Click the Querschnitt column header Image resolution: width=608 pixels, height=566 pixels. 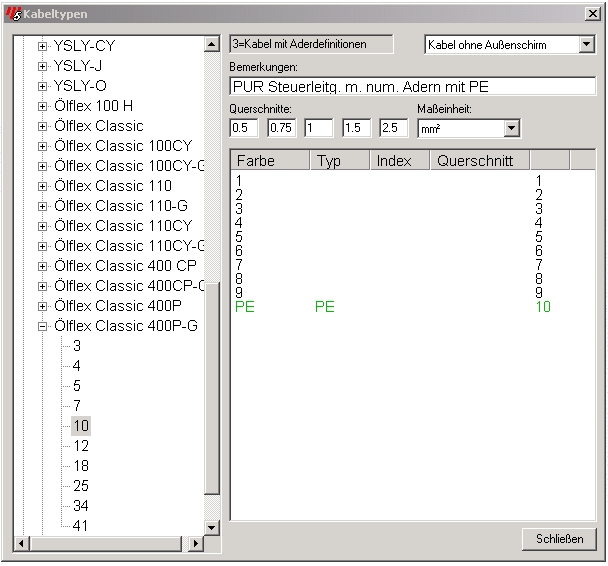[480, 160]
